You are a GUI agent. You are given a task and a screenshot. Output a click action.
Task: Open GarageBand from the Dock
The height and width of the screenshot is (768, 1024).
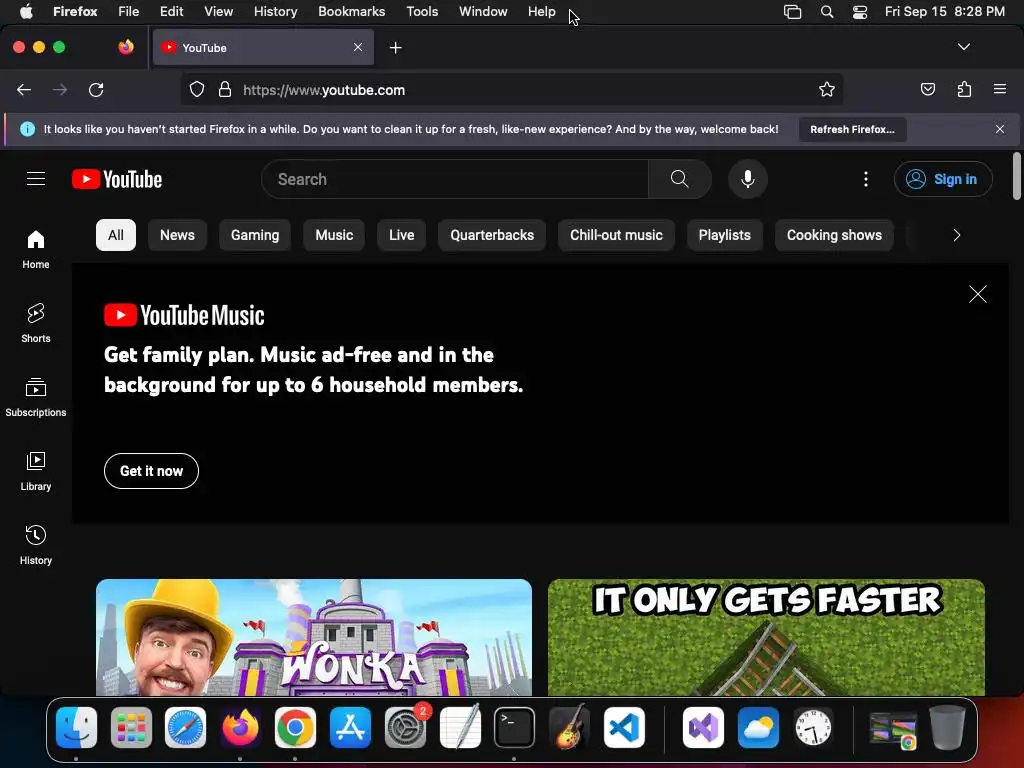click(569, 728)
